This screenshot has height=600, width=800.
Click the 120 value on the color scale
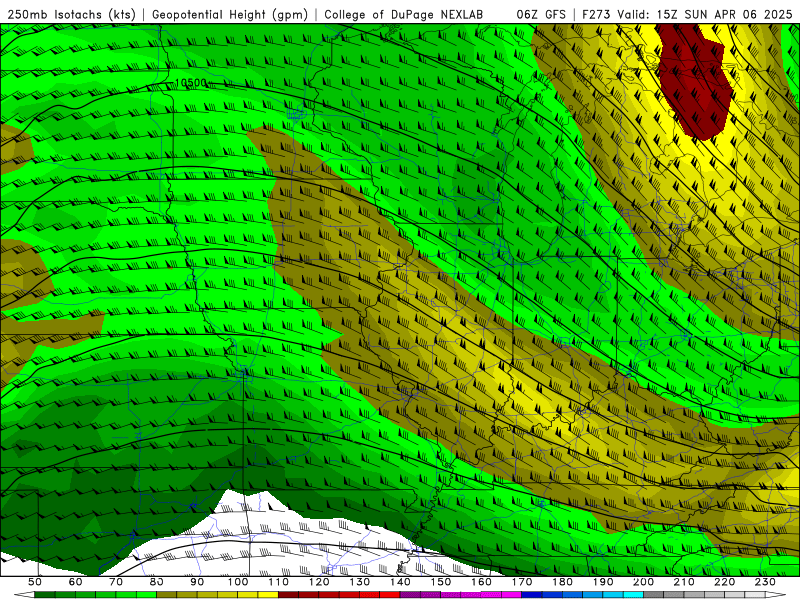click(x=319, y=582)
